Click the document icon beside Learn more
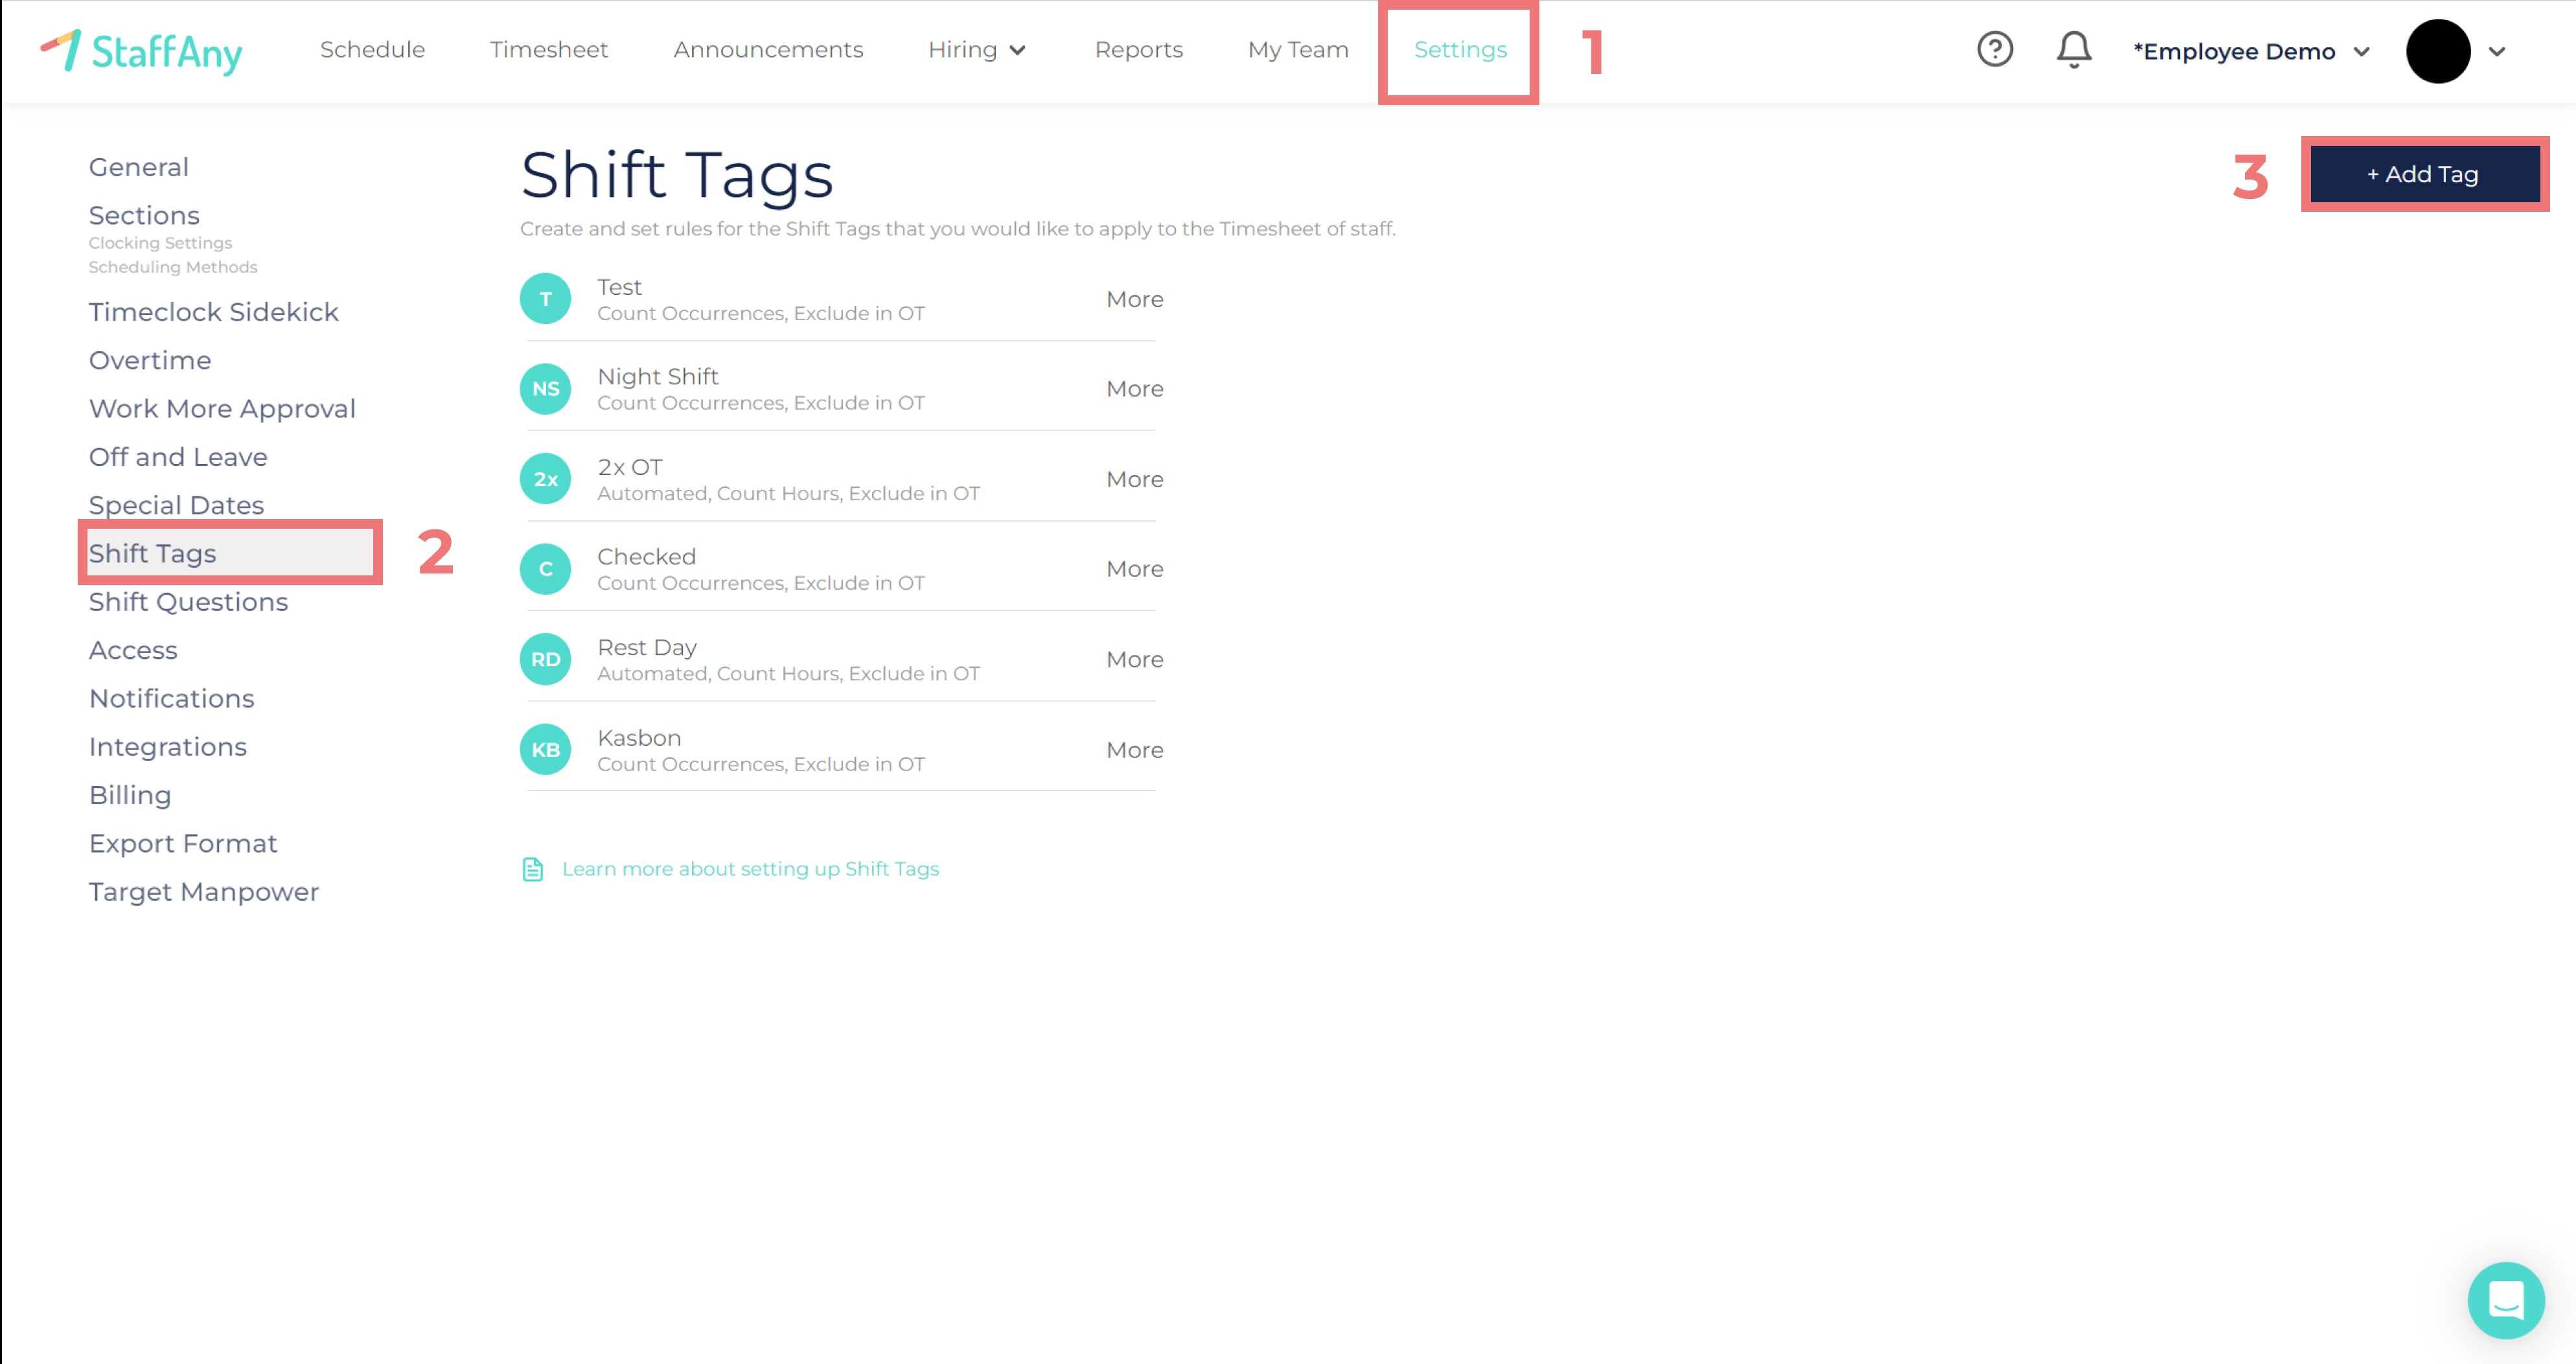This screenshot has height=1364, width=2576. pyautogui.click(x=533, y=869)
